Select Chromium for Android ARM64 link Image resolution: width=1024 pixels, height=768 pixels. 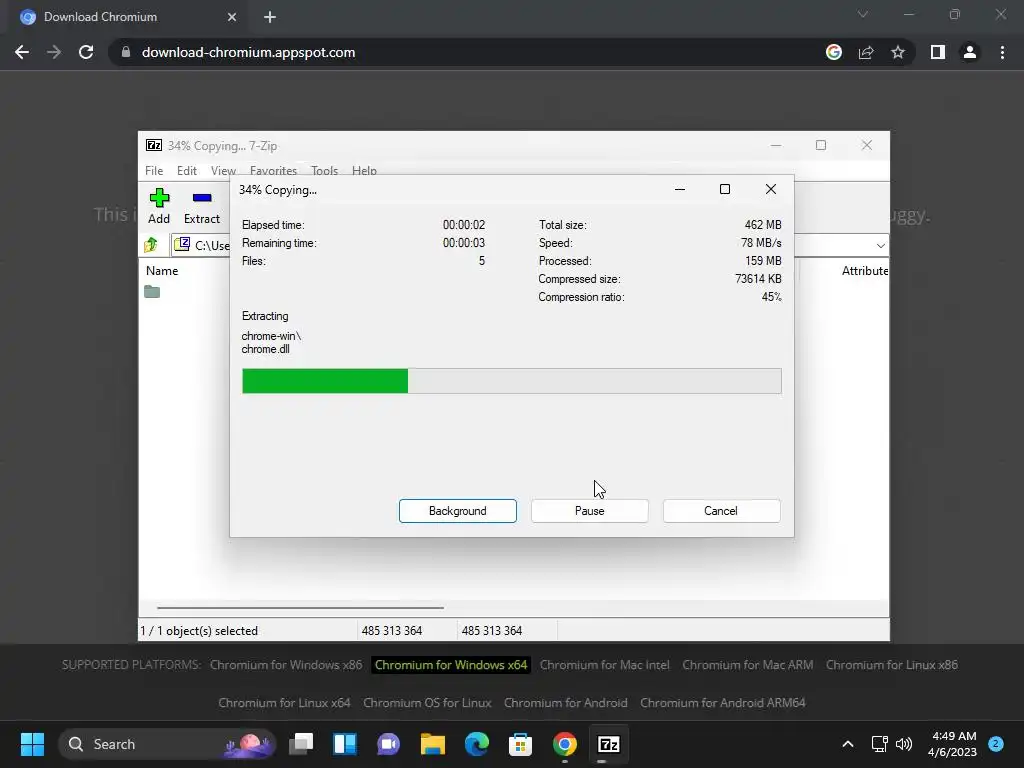pos(722,703)
